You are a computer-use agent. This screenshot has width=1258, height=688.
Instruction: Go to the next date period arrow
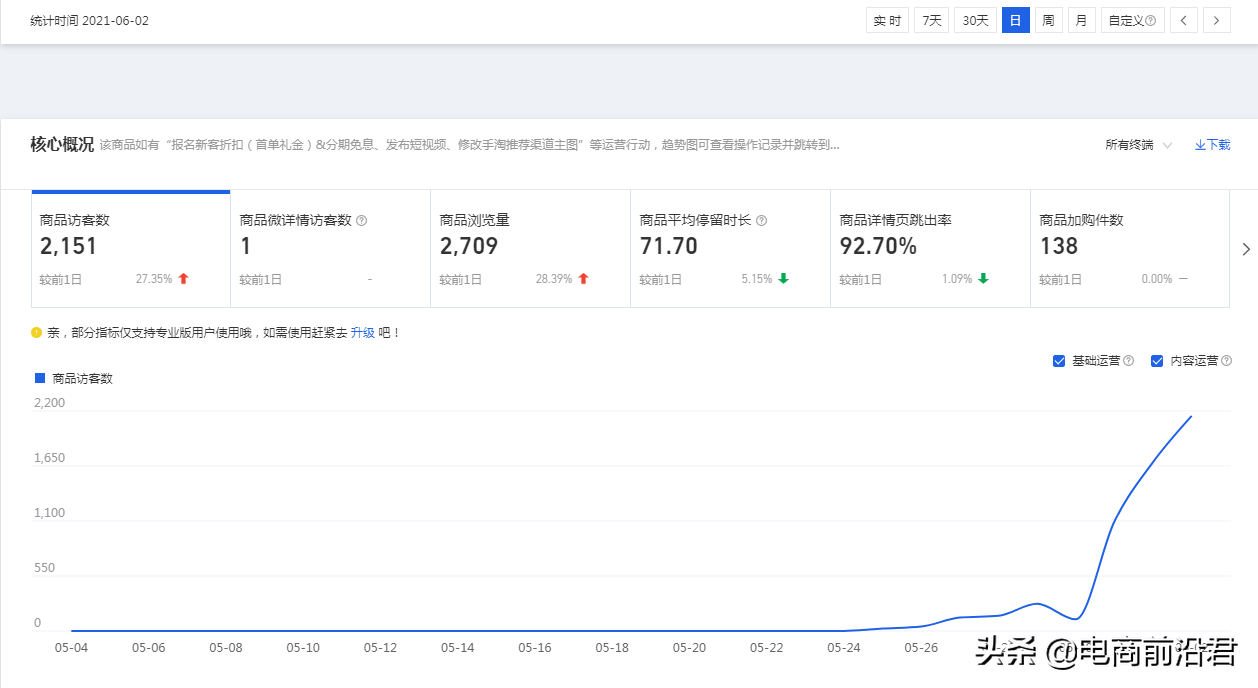pos(1217,20)
